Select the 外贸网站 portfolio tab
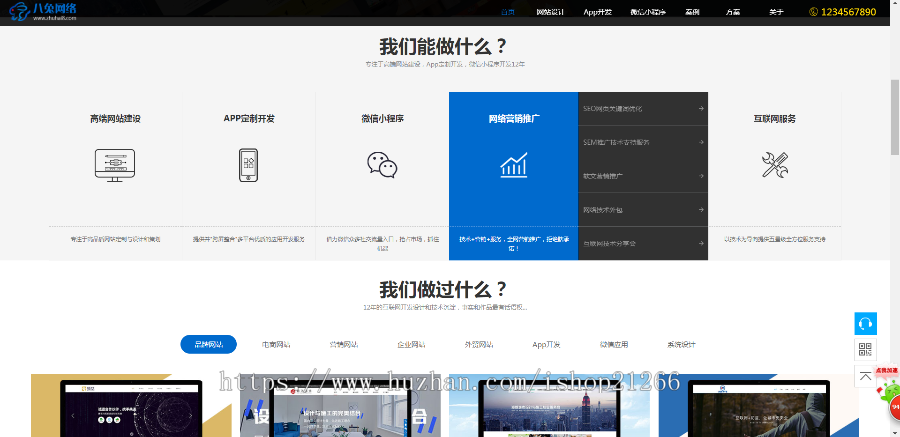 (479, 345)
